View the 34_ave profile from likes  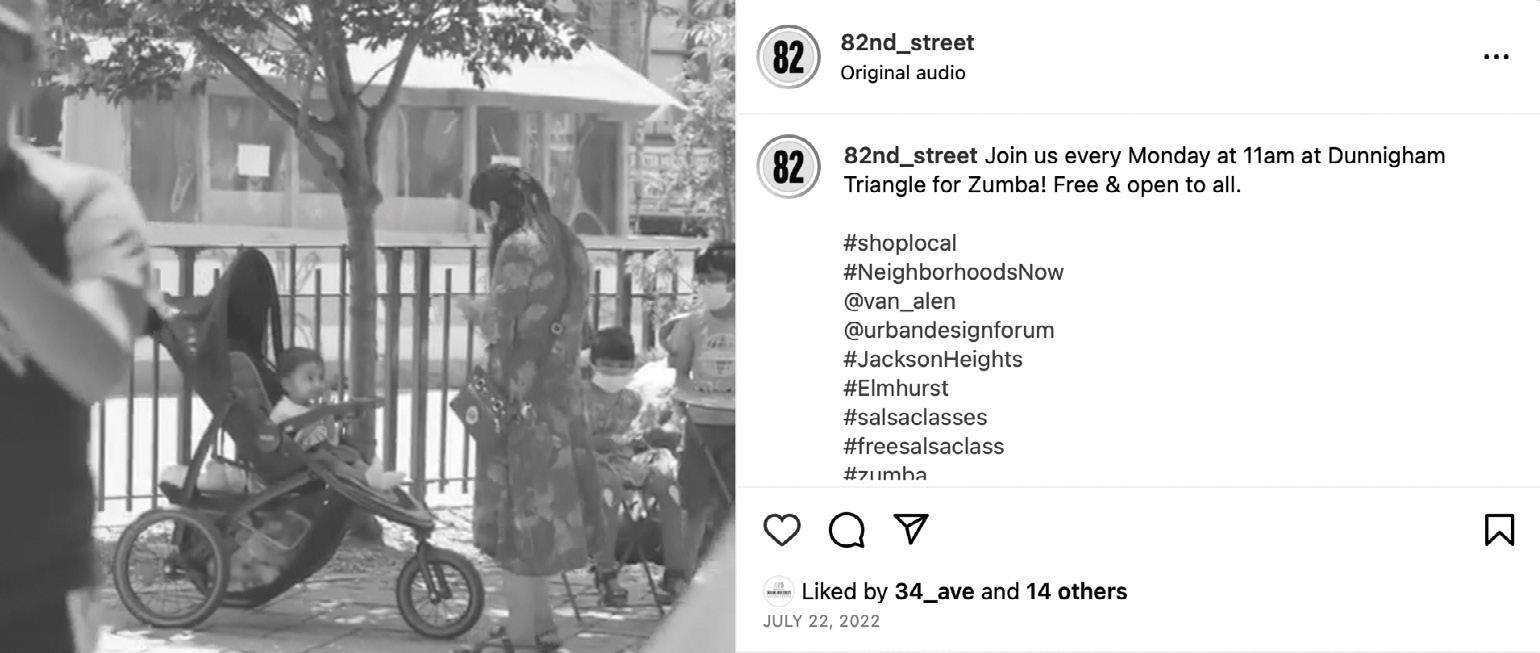tap(935, 592)
